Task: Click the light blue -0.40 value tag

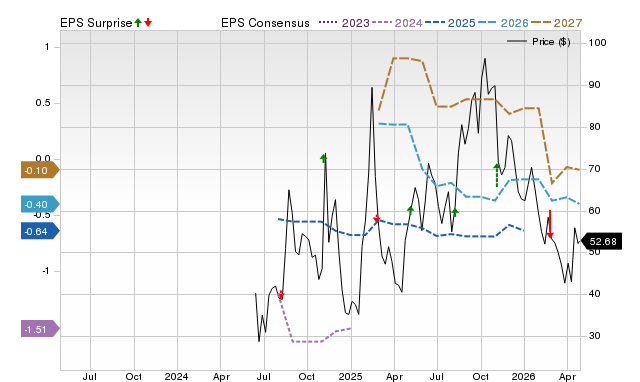Action: [40, 204]
